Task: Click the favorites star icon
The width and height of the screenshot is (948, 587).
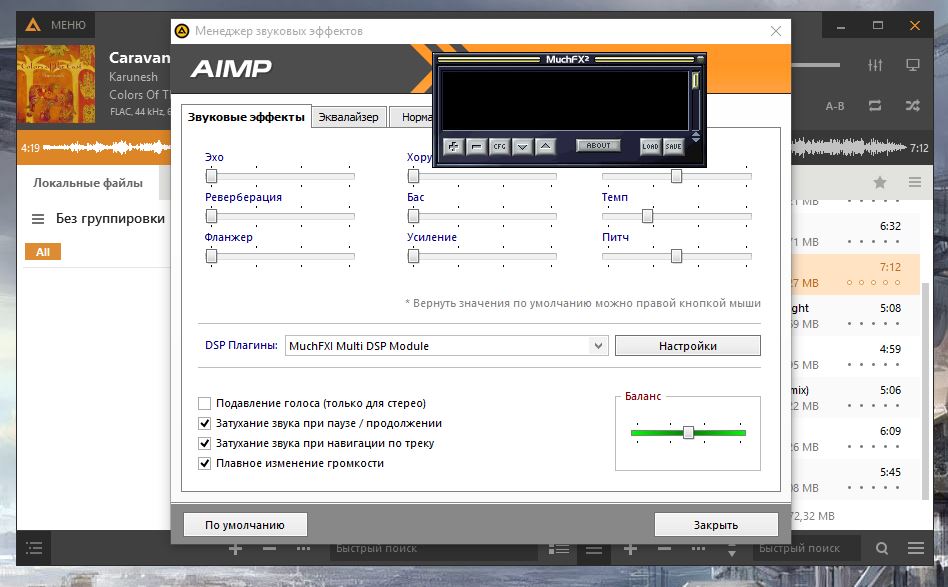Action: pos(880,182)
